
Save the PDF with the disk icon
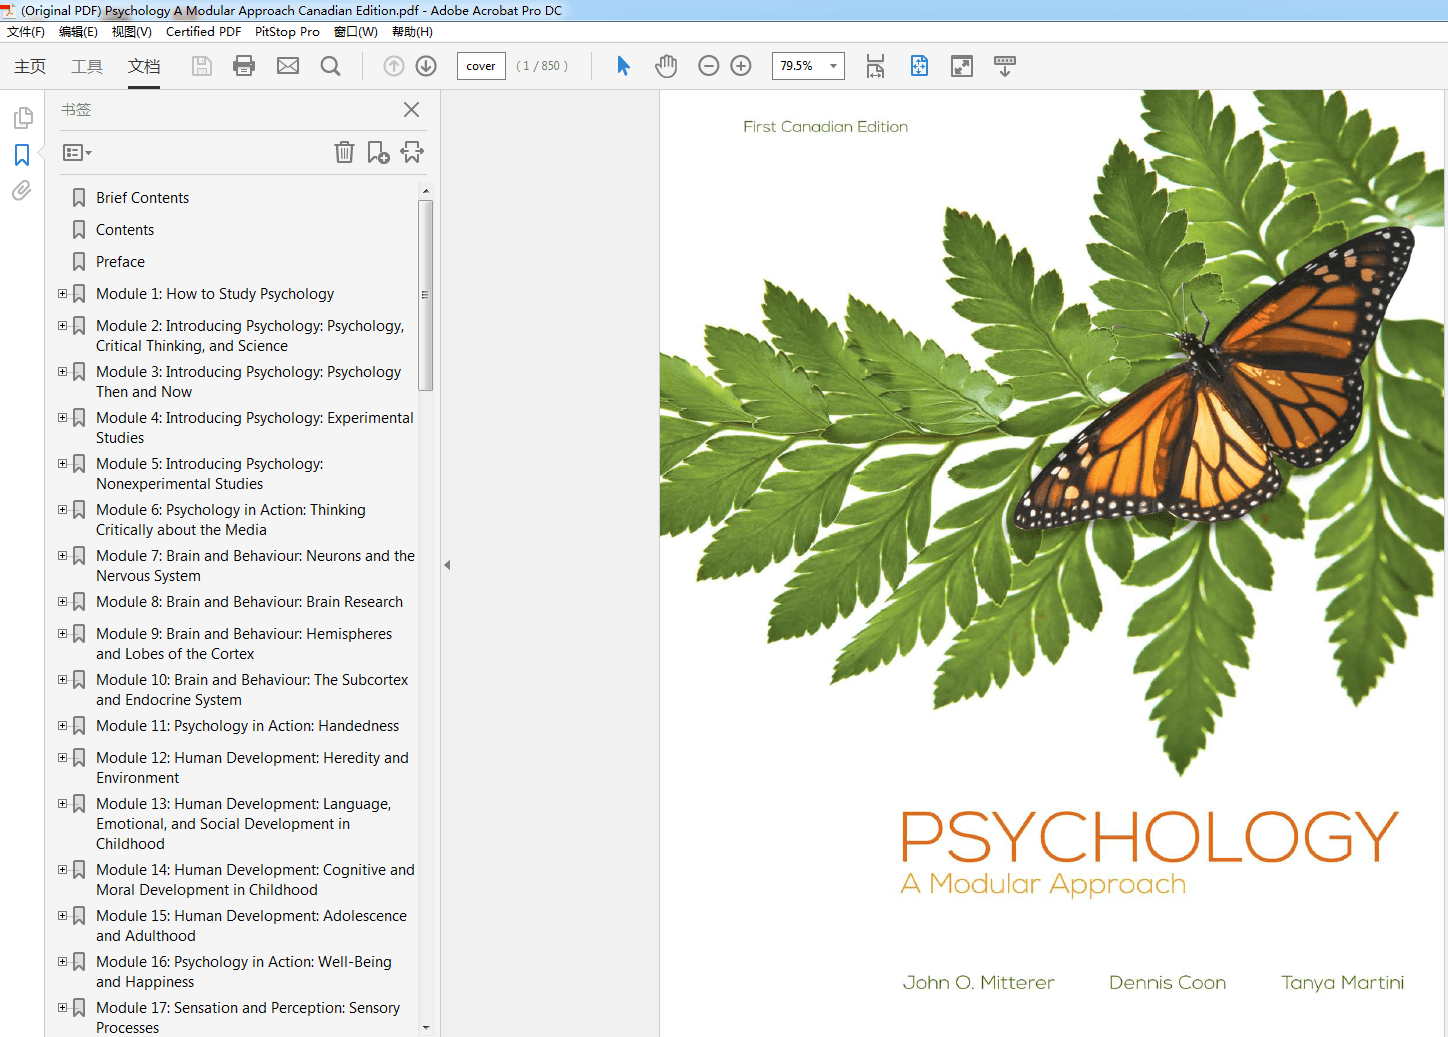[201, 66]
